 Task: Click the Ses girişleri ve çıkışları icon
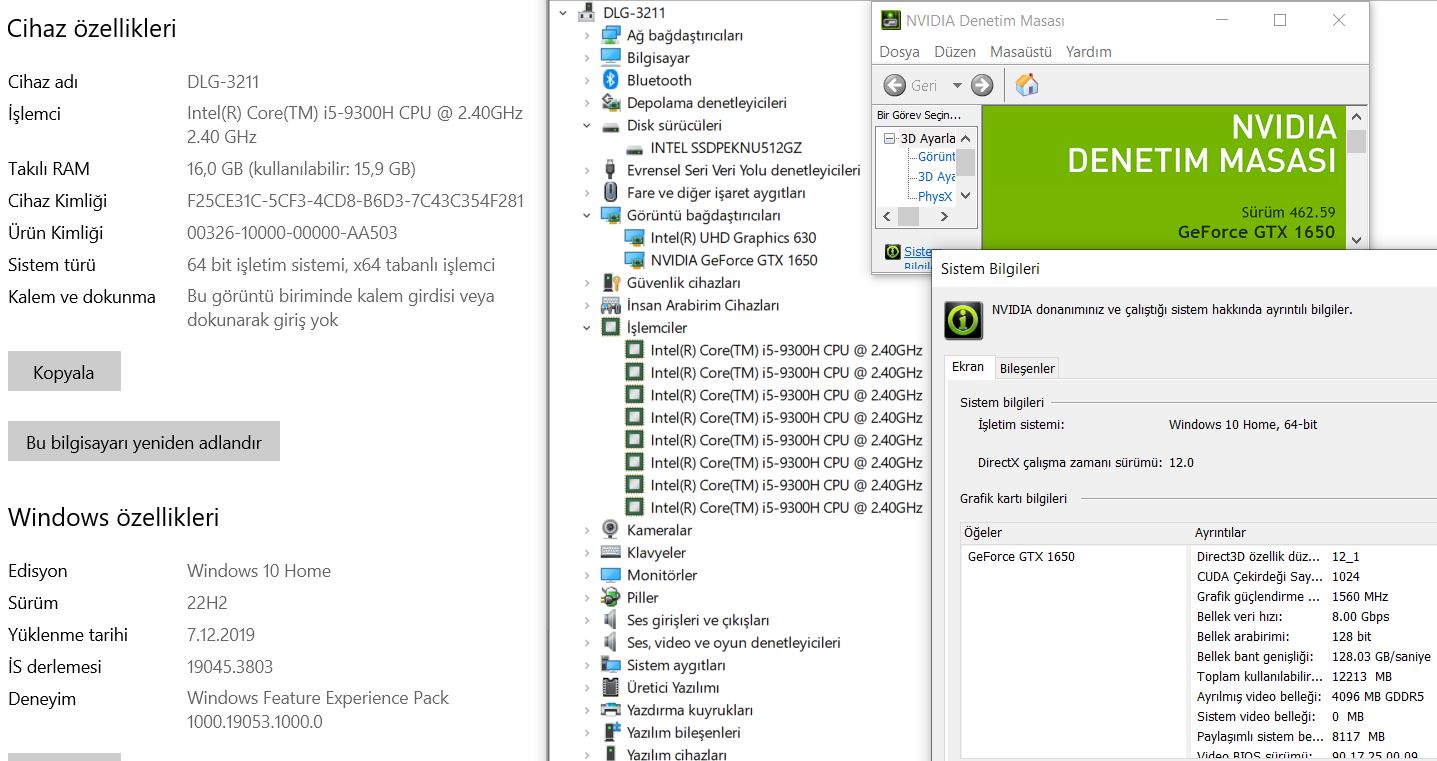[610, 620]
